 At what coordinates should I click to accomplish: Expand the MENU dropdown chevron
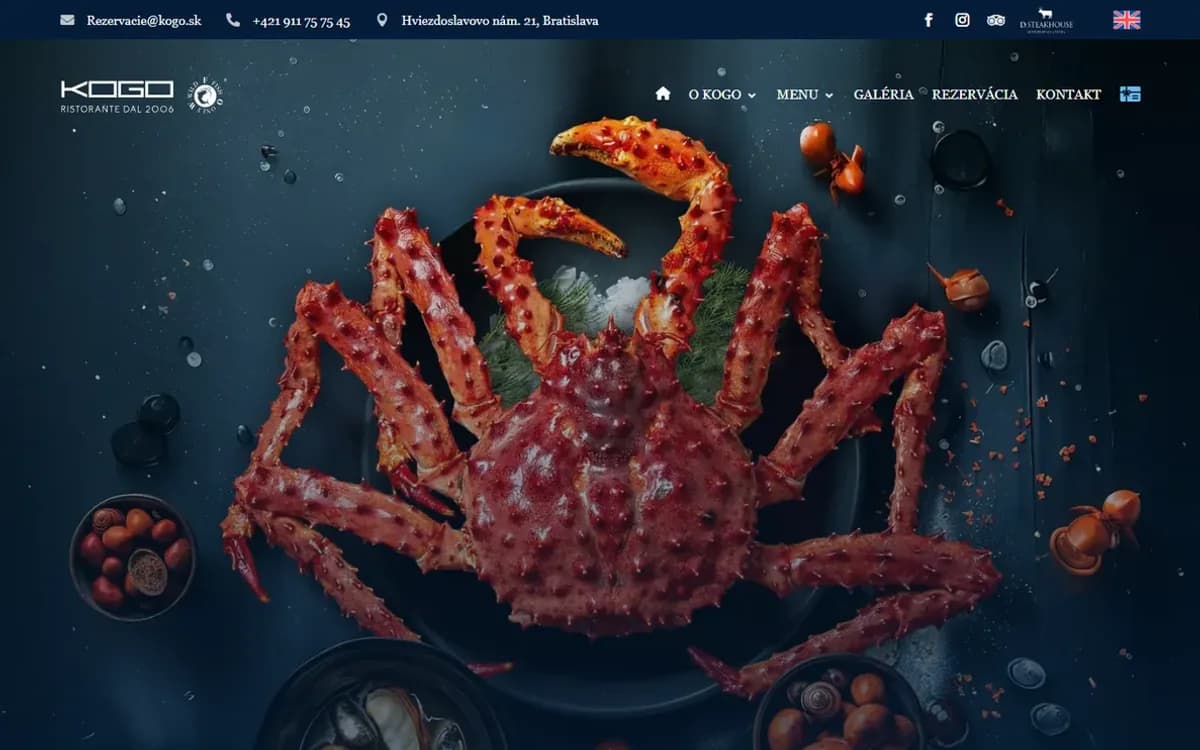pos(829,95)
